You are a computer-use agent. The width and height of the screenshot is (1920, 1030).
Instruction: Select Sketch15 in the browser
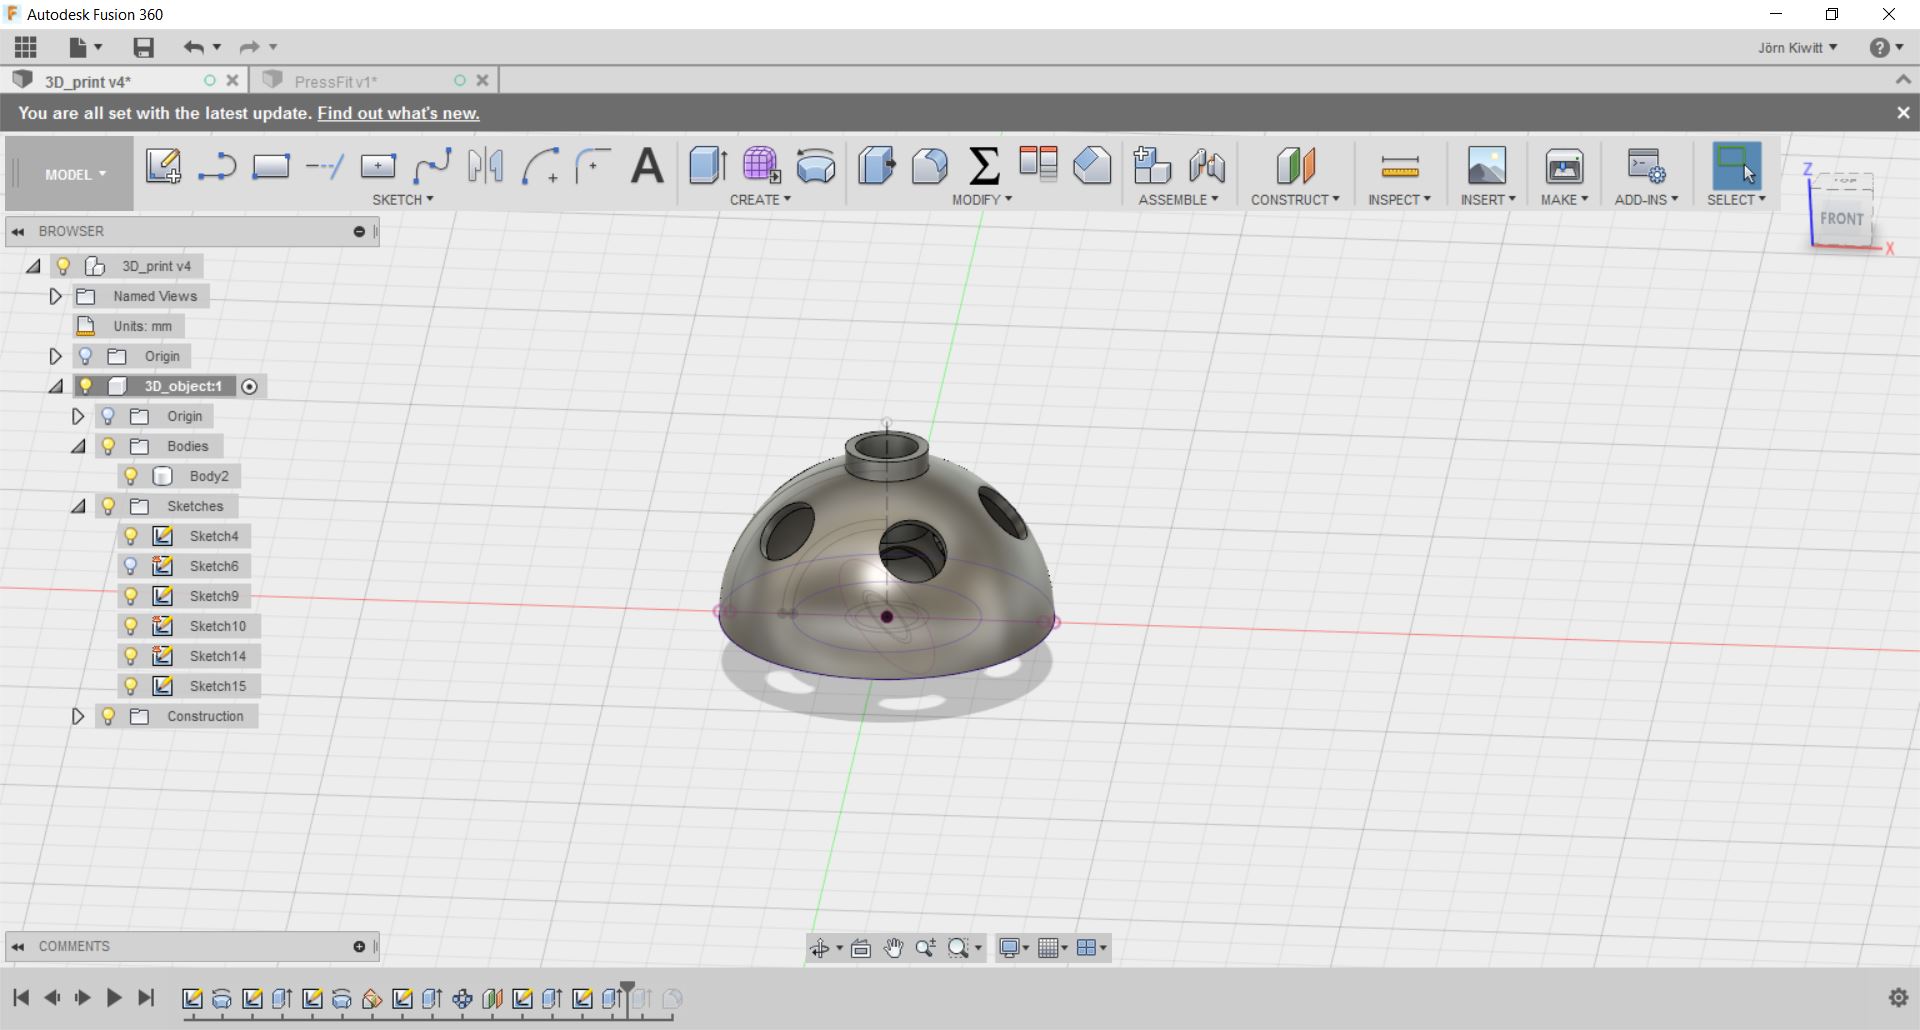pyautogui.click(x=218, y=686)
